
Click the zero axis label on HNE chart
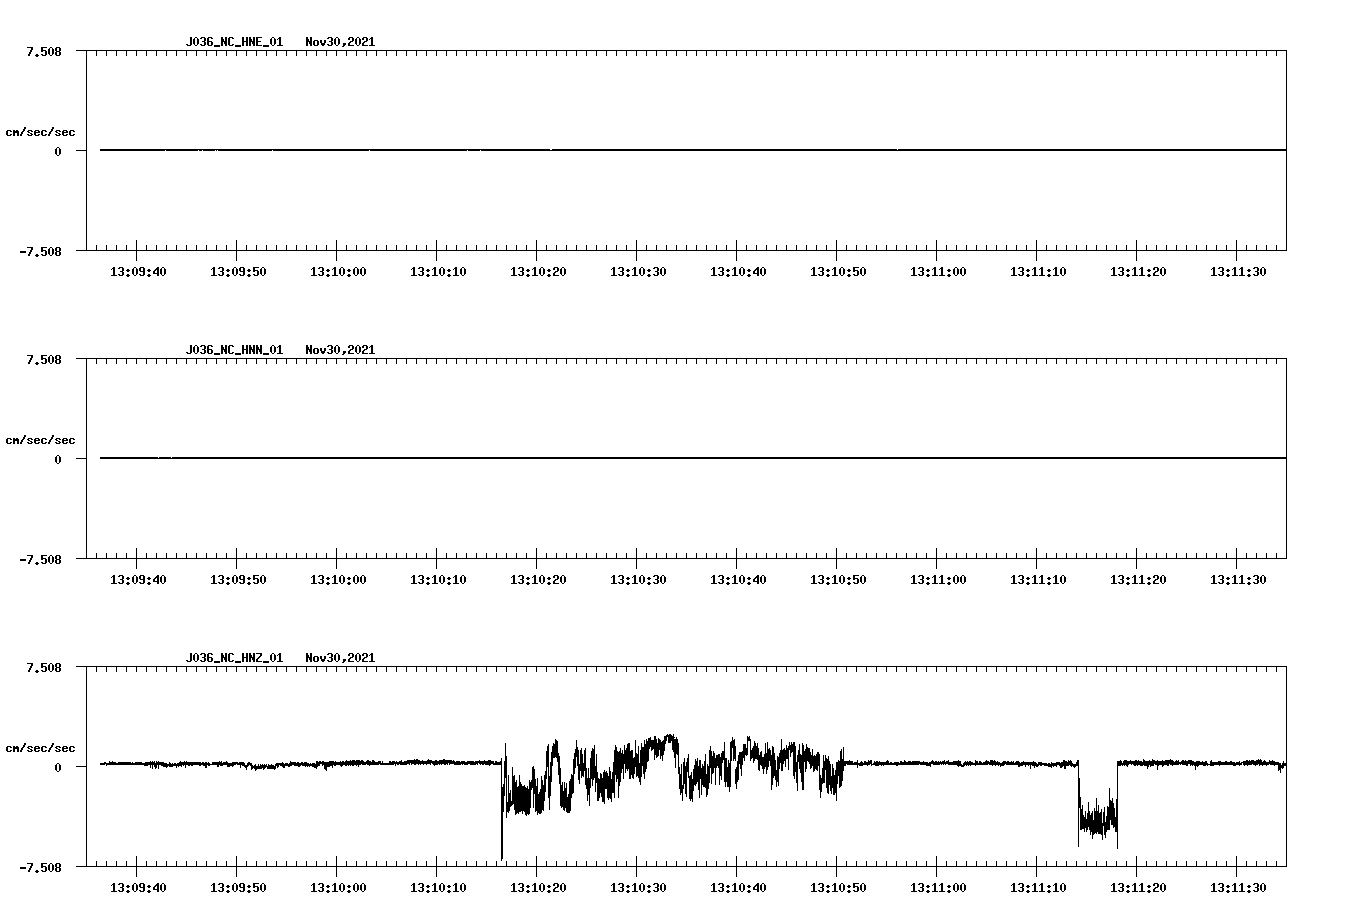[x=58, y=152]
